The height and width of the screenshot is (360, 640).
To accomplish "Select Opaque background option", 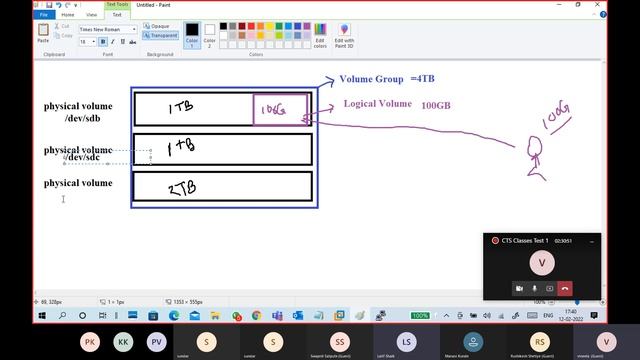I will (156, 26).
